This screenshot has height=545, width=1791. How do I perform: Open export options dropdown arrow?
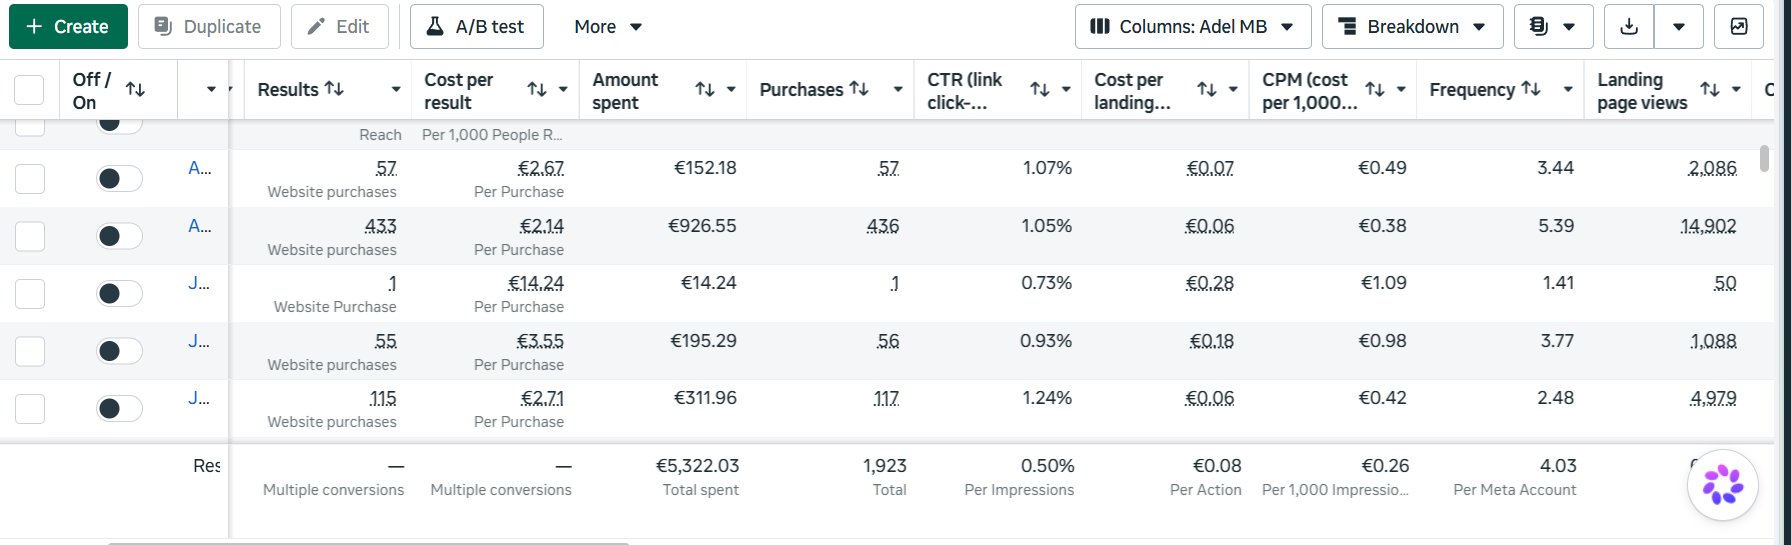[1679, 27]
